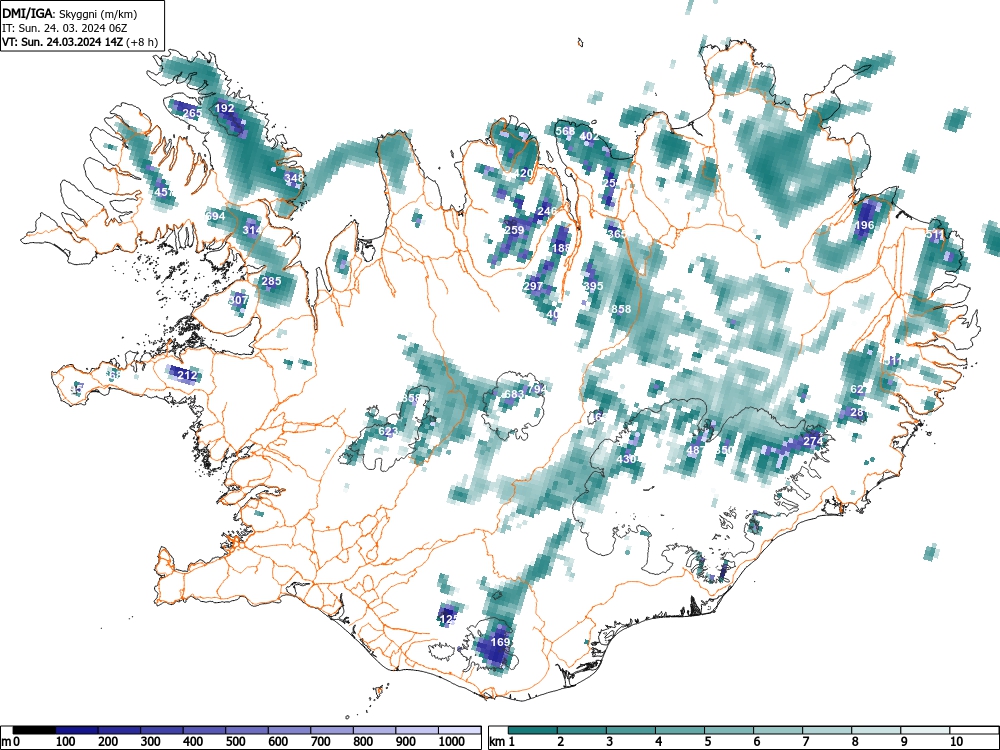Screen dimensions: 1000x750
Task: Click the '420' visibility value on the map
Action: tap(523, 173)
